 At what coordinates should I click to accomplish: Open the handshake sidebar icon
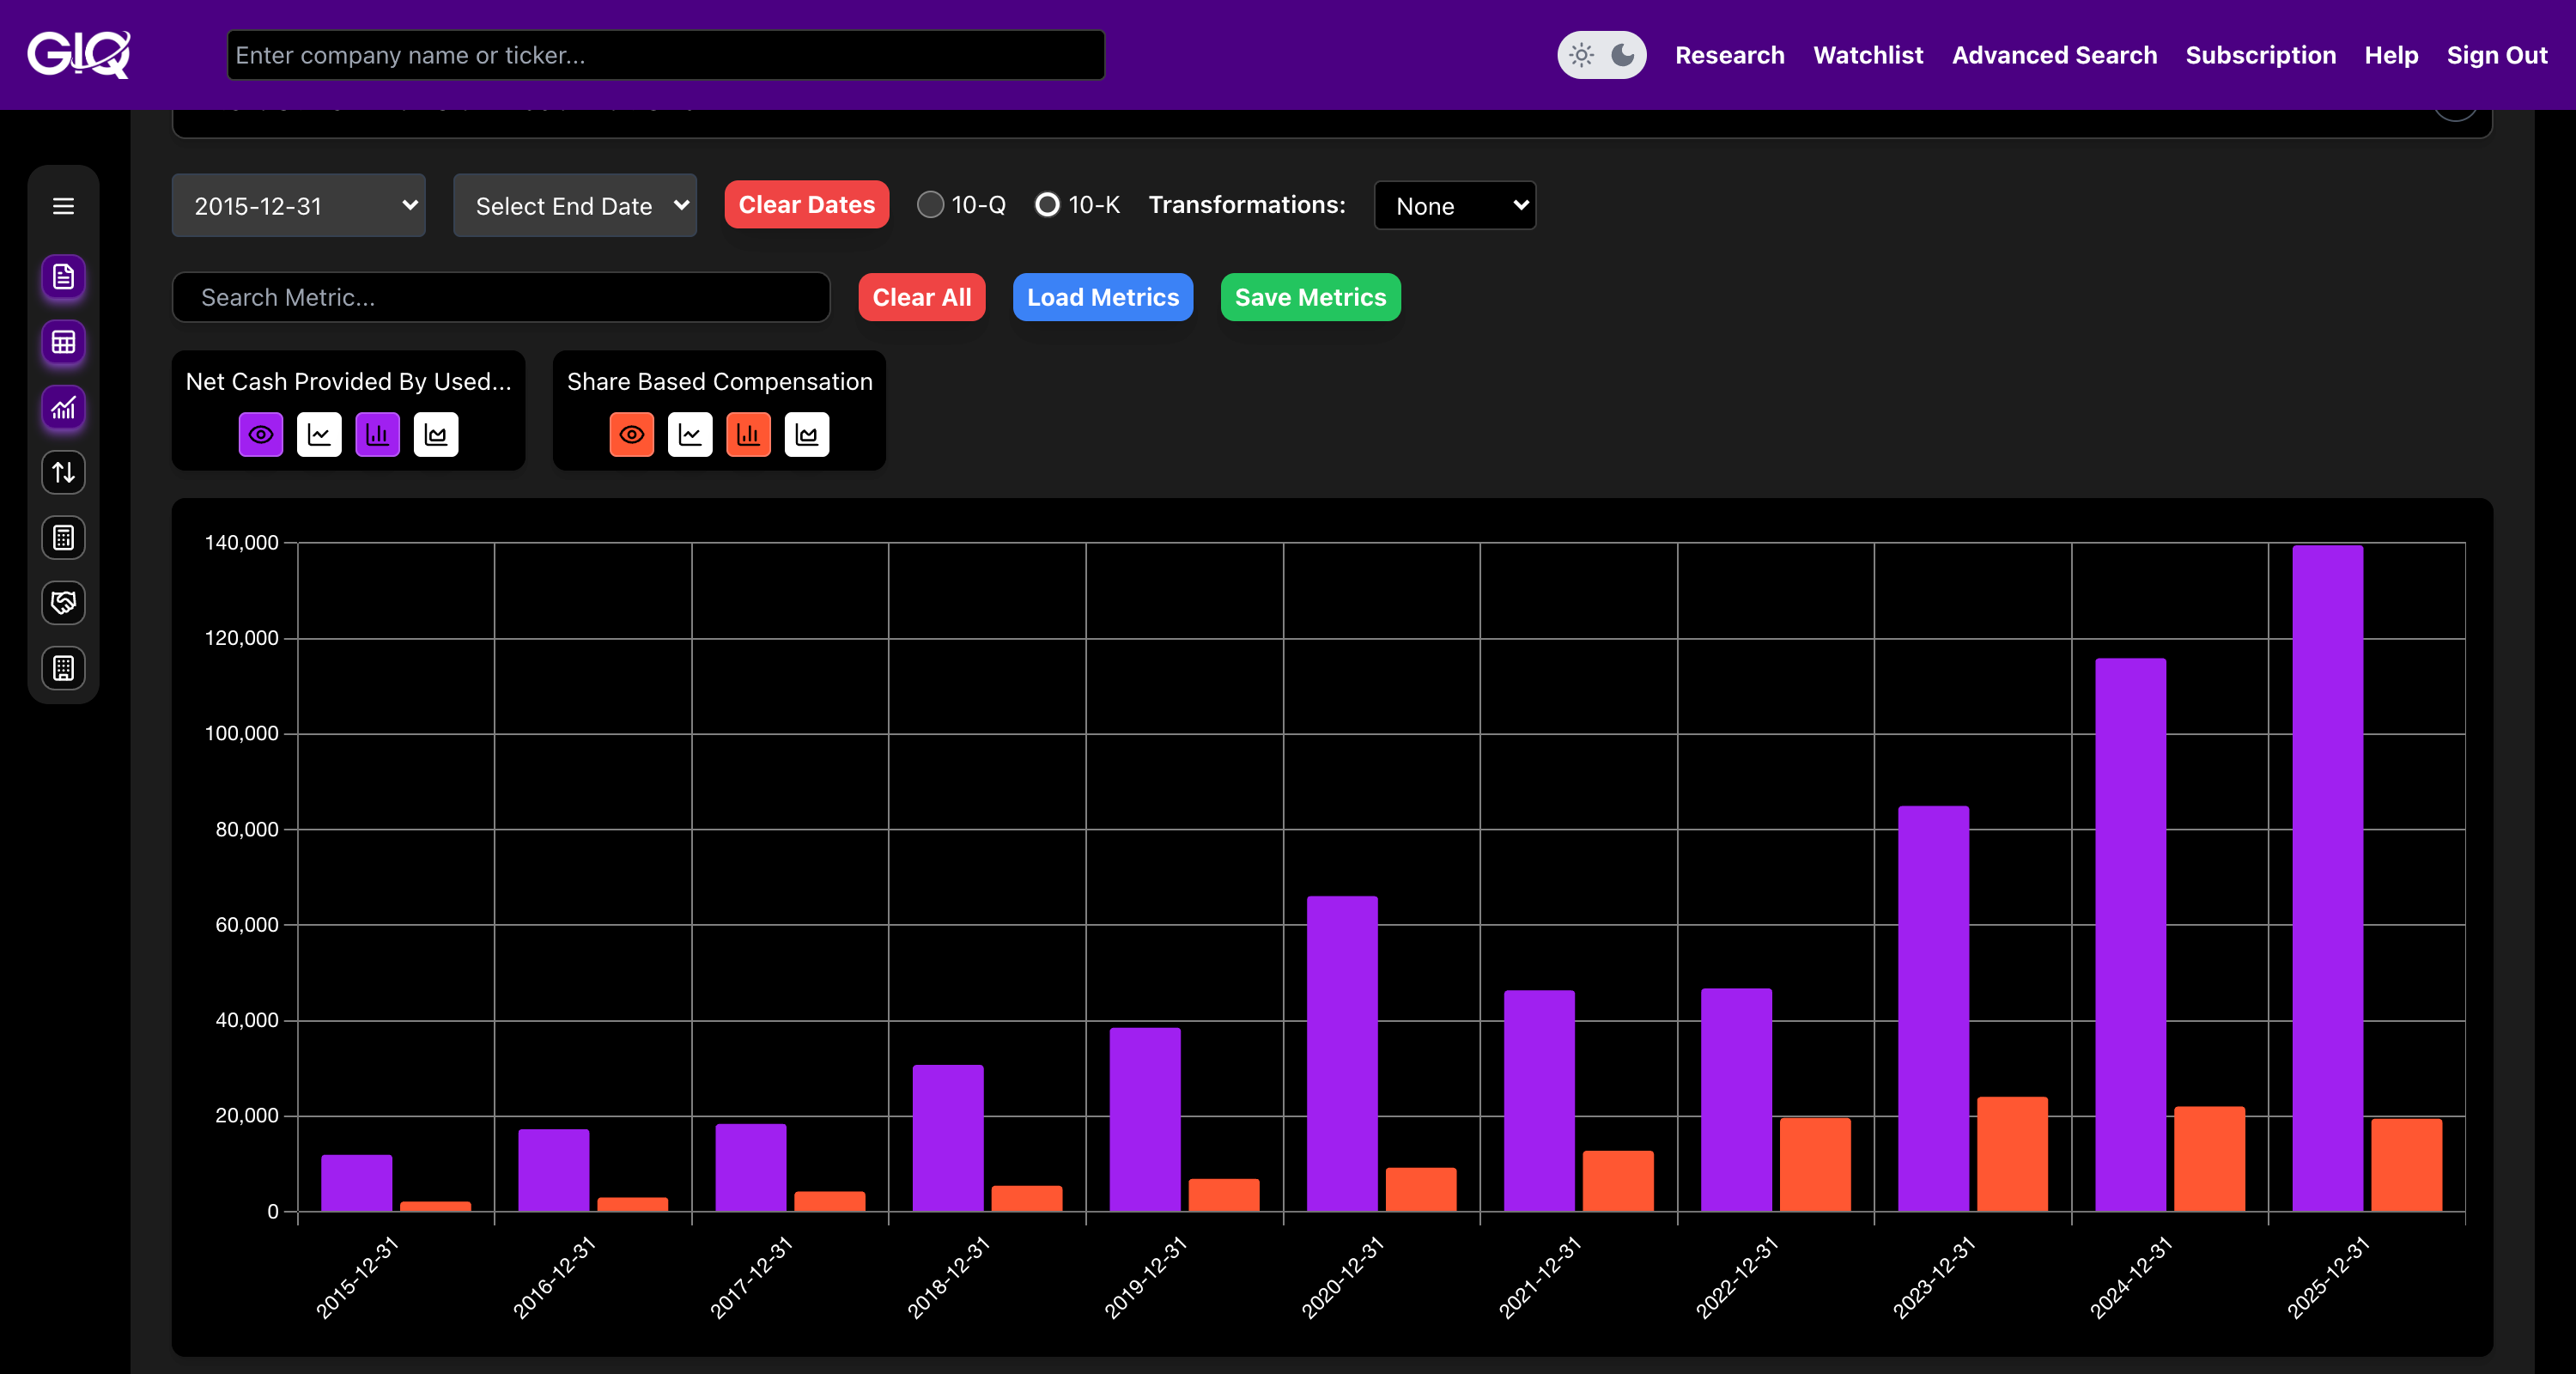click(x=63, y=603)
